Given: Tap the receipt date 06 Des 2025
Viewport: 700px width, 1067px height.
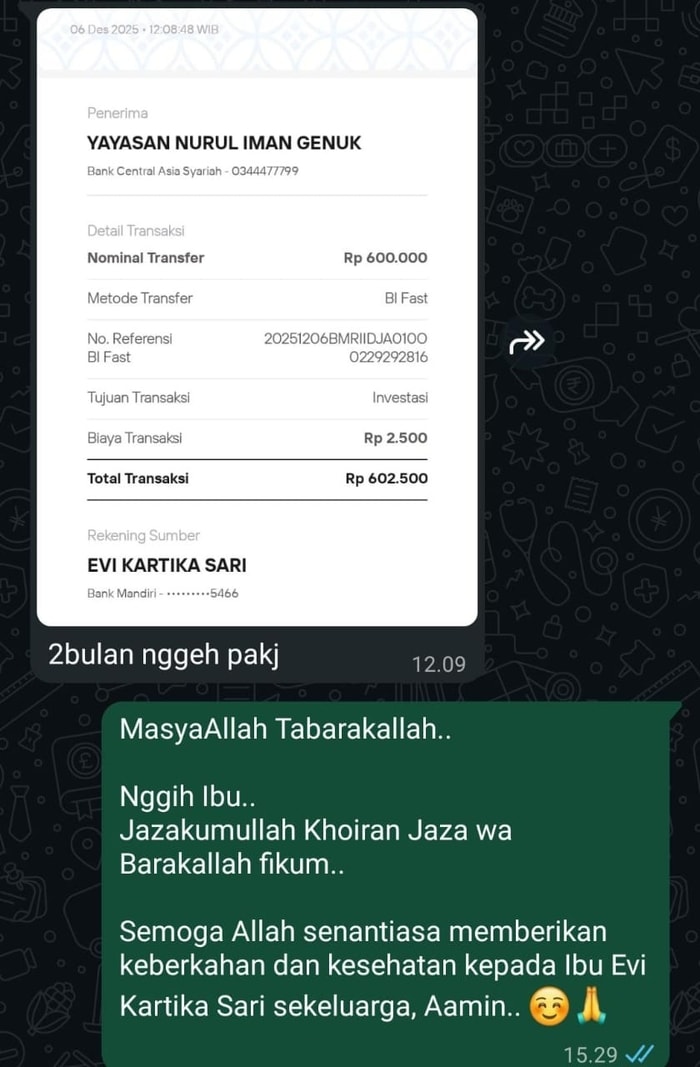Looking at the screenshot, I should tap(103, 29).
